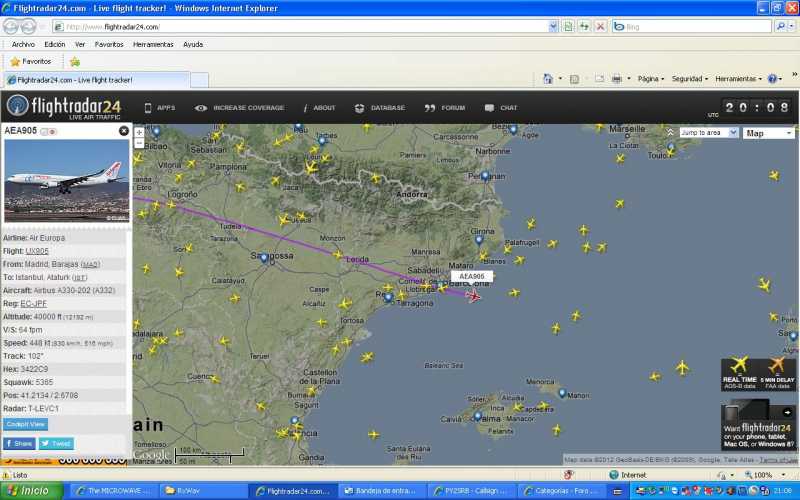Open the IE help question mark dropdown
This screenshot has width=800, height=500.
(x=775, y=79)
